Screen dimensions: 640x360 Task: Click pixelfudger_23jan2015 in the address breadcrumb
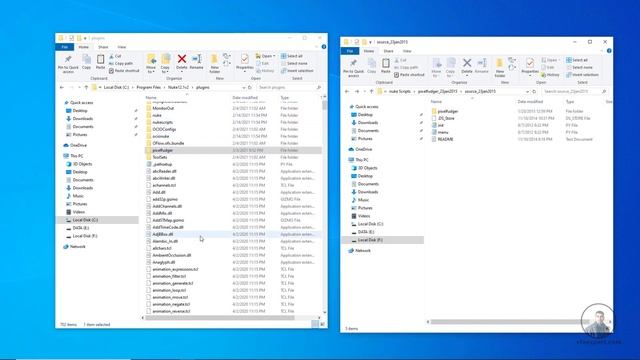(438, 91)
